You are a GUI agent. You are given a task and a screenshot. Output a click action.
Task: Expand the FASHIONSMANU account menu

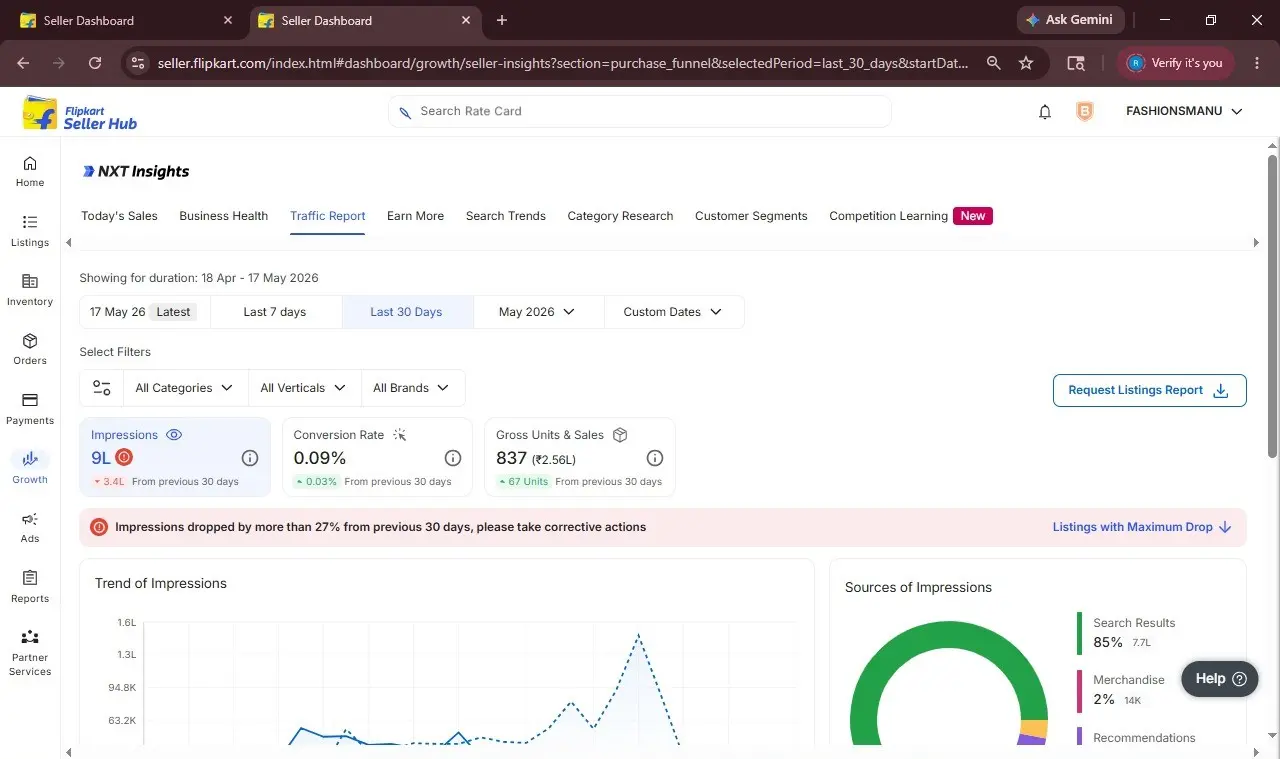[x=1184, y=112]
